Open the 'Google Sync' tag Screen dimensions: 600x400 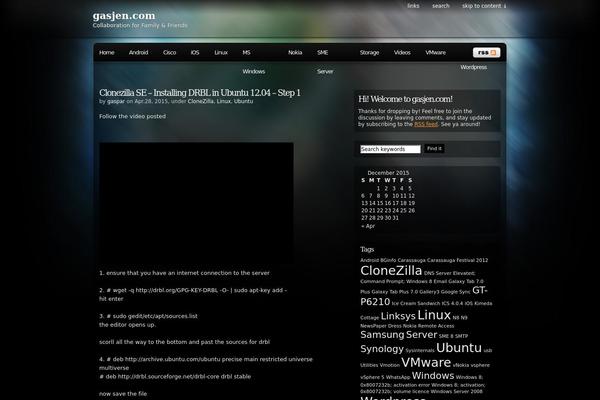coord(455,292)
